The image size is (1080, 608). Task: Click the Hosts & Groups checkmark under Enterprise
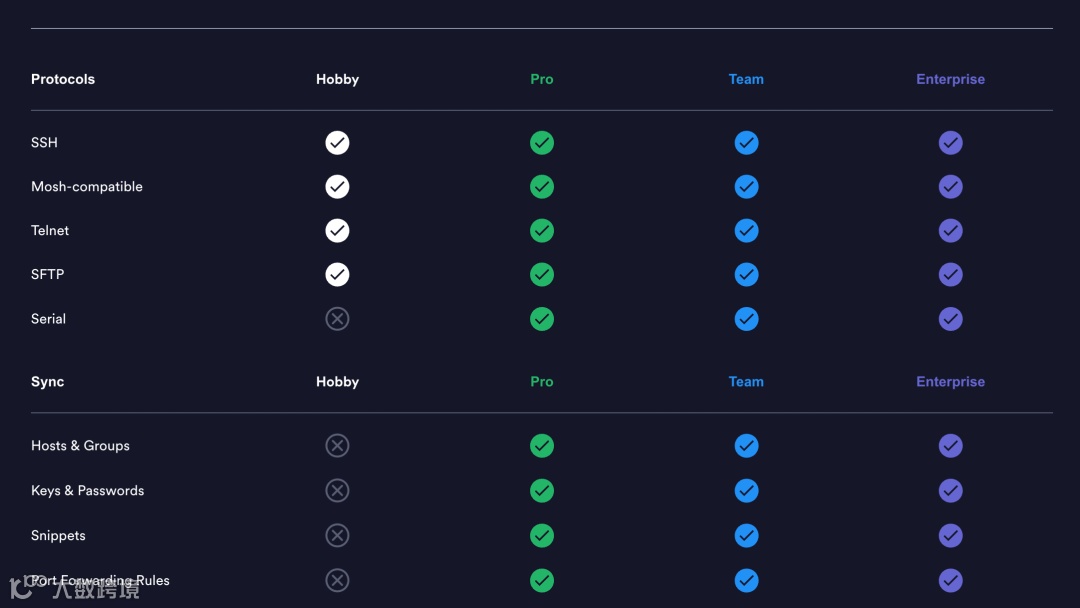pos(951,446)
